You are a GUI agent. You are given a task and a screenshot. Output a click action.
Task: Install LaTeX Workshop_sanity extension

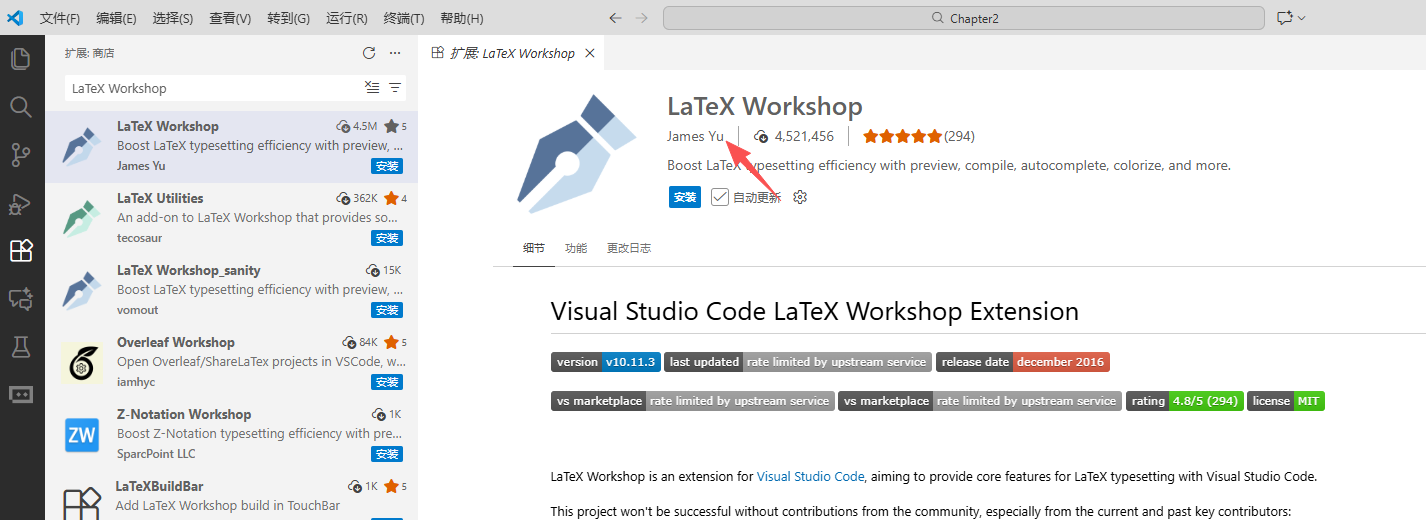coord(388,310)
